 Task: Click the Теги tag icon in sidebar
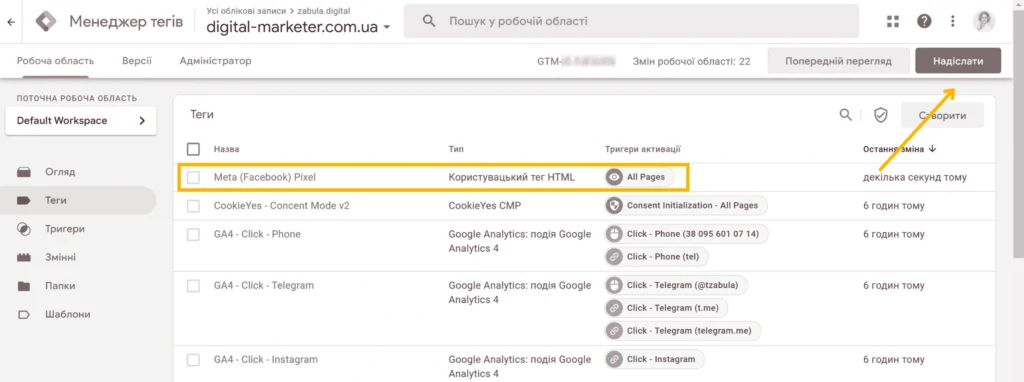tap(24, 200)
